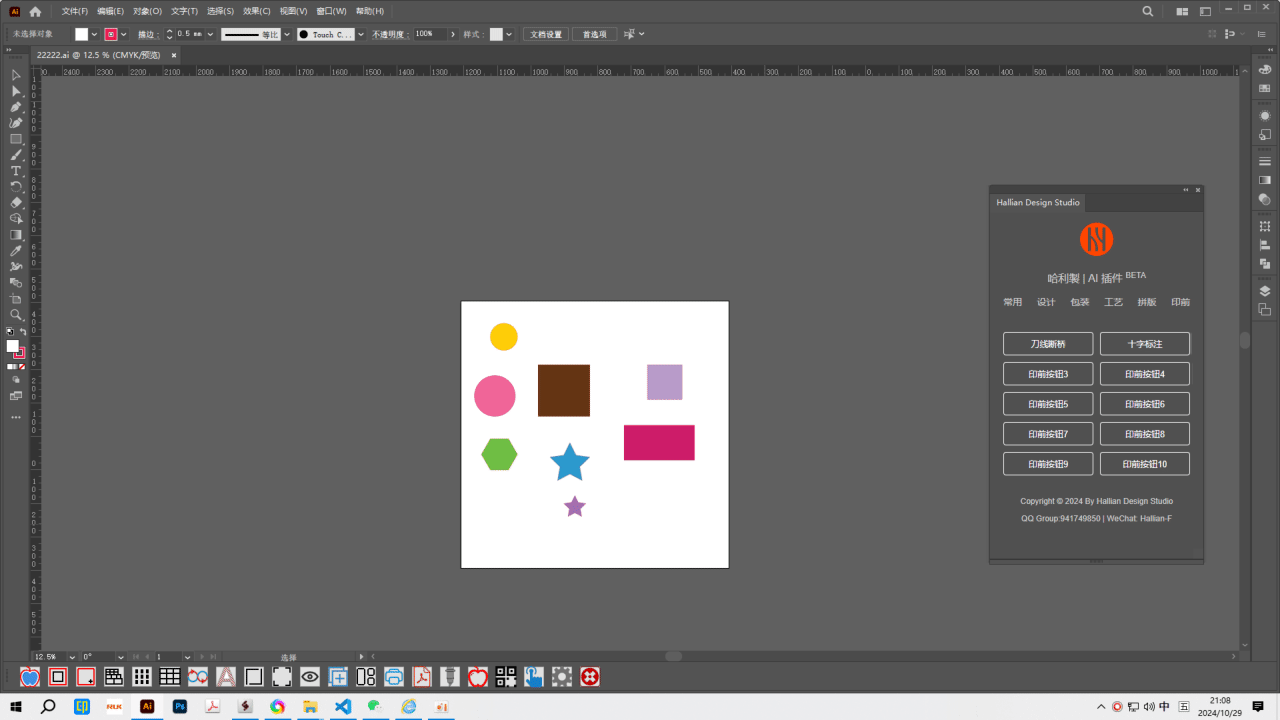Select the Eyedropper tool
Screen dimensions: 1280x720
[x=16, y=250]
